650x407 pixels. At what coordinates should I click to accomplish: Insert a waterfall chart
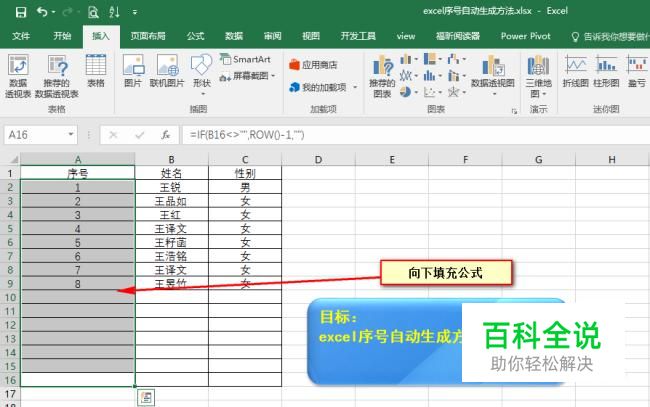click(x=456, y=60)
